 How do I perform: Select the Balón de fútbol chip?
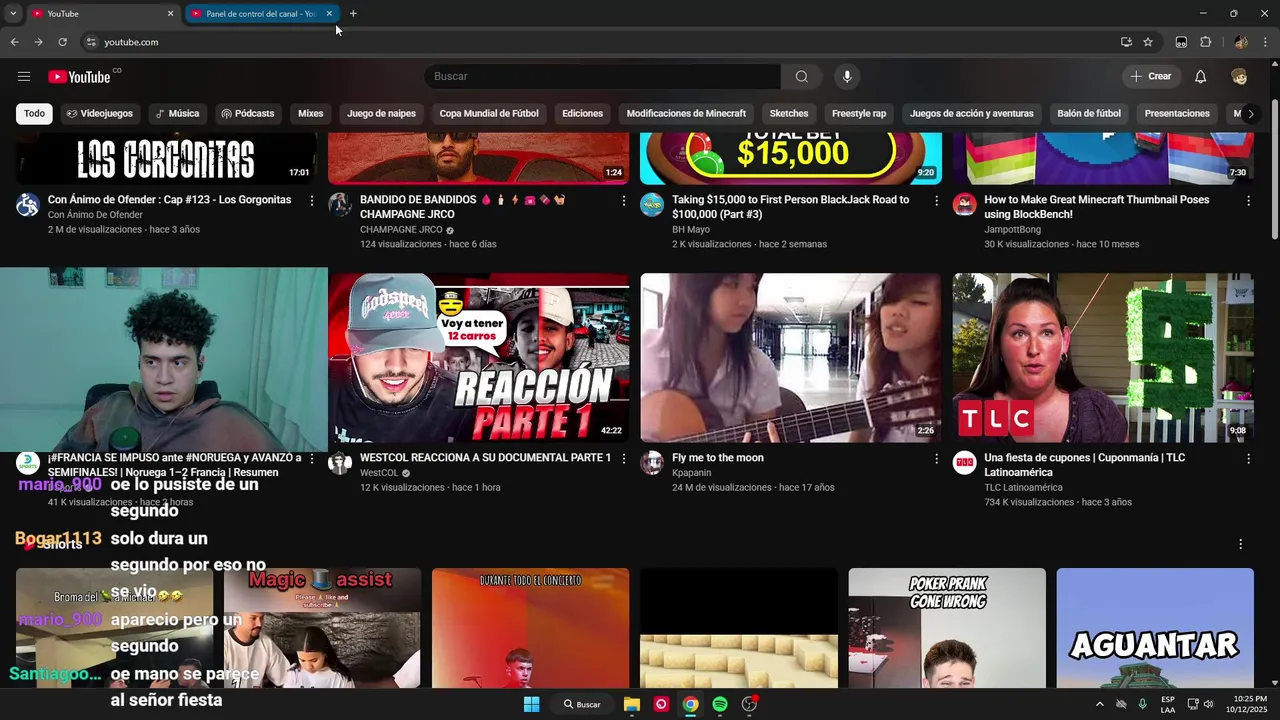pos(1089,114)
